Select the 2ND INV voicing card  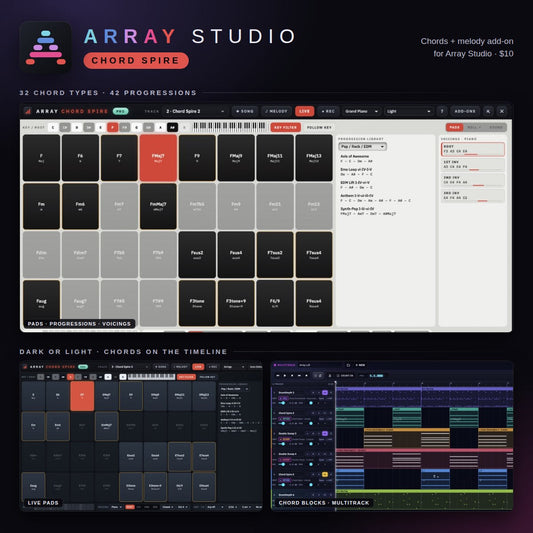[x=473, y=180]
